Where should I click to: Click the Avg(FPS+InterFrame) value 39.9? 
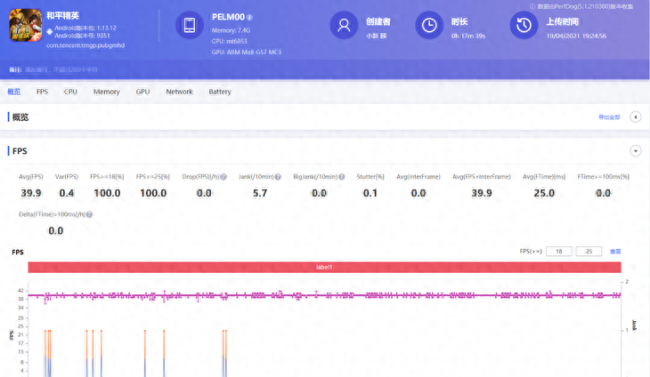(482, 193)
